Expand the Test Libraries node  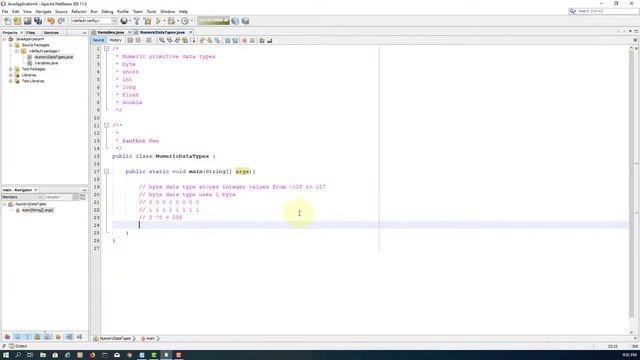tap(11, 81)
